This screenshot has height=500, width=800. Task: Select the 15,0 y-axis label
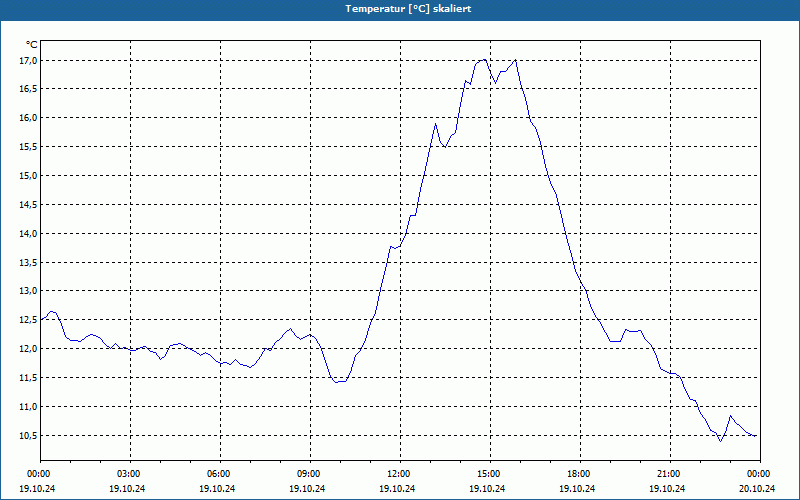coord(29,176)
